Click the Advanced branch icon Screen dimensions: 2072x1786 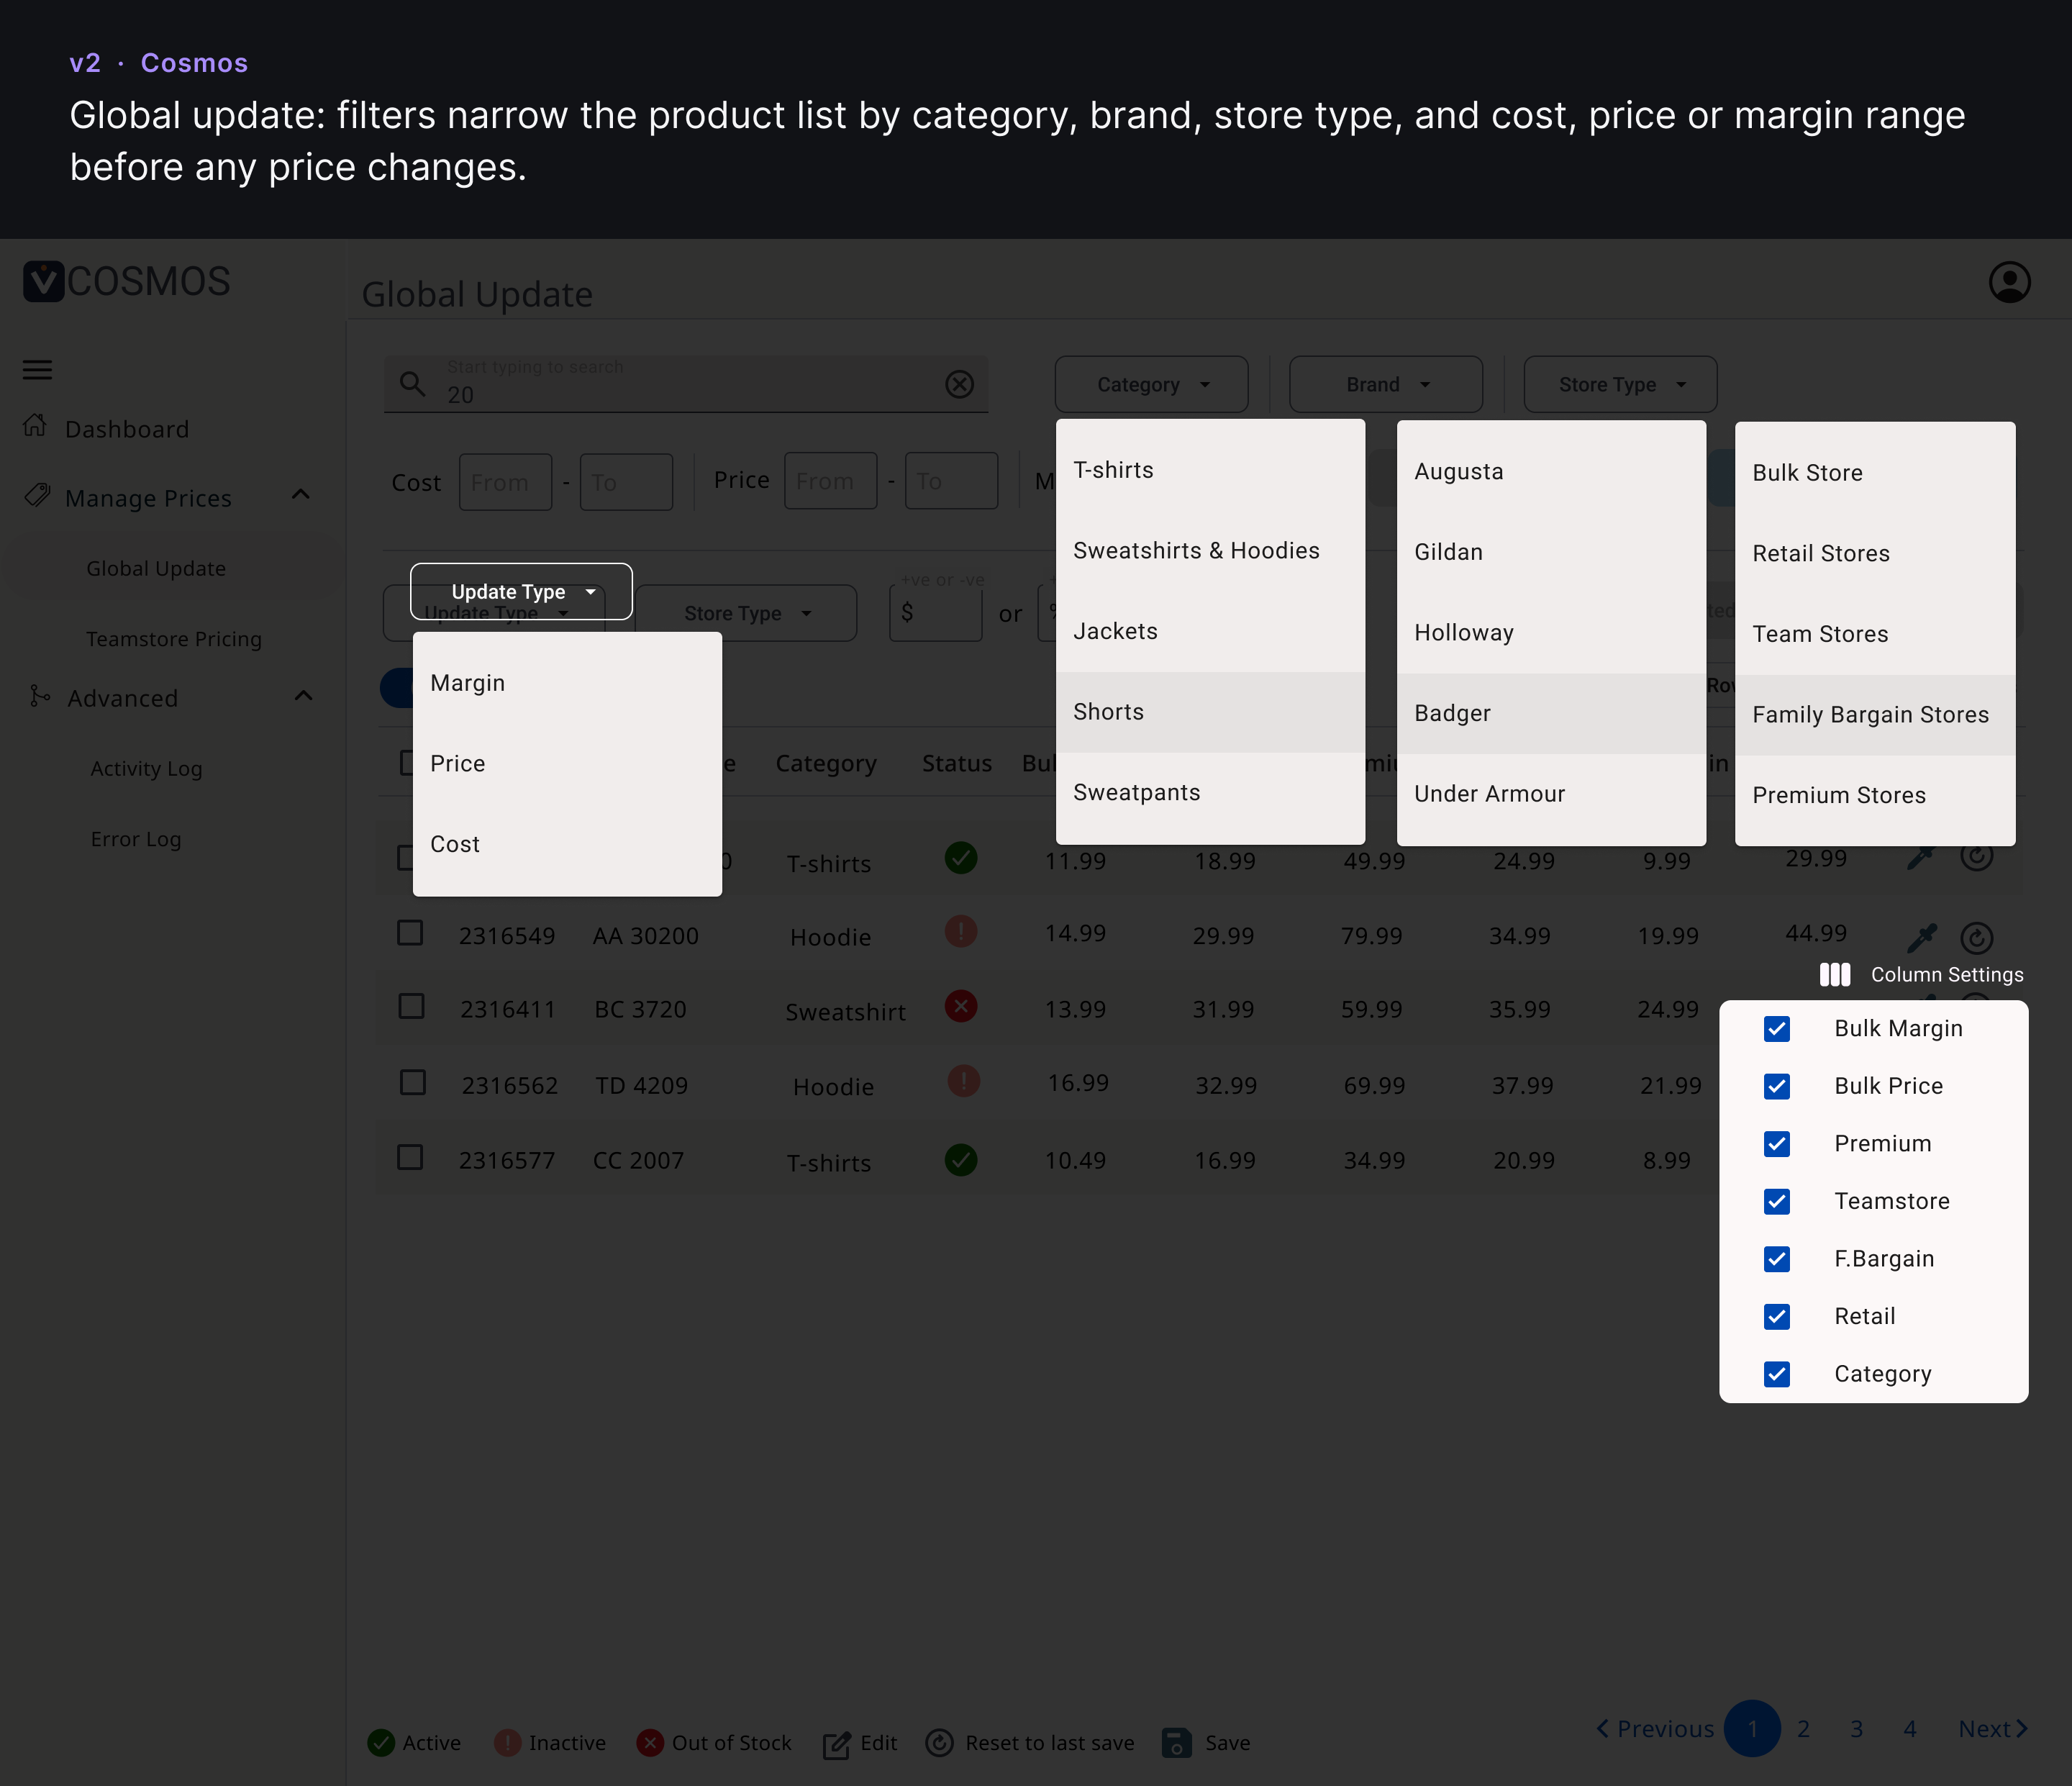[39, 696]
